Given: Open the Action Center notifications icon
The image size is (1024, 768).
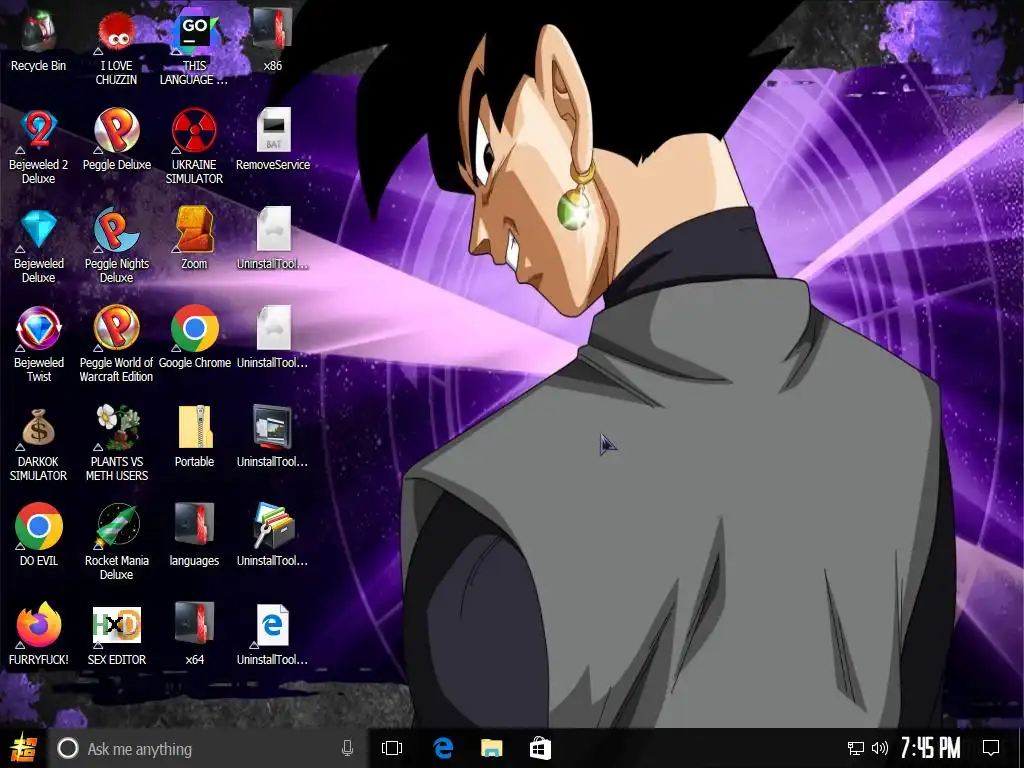Looking at the screenshot, I should point(991,748).
